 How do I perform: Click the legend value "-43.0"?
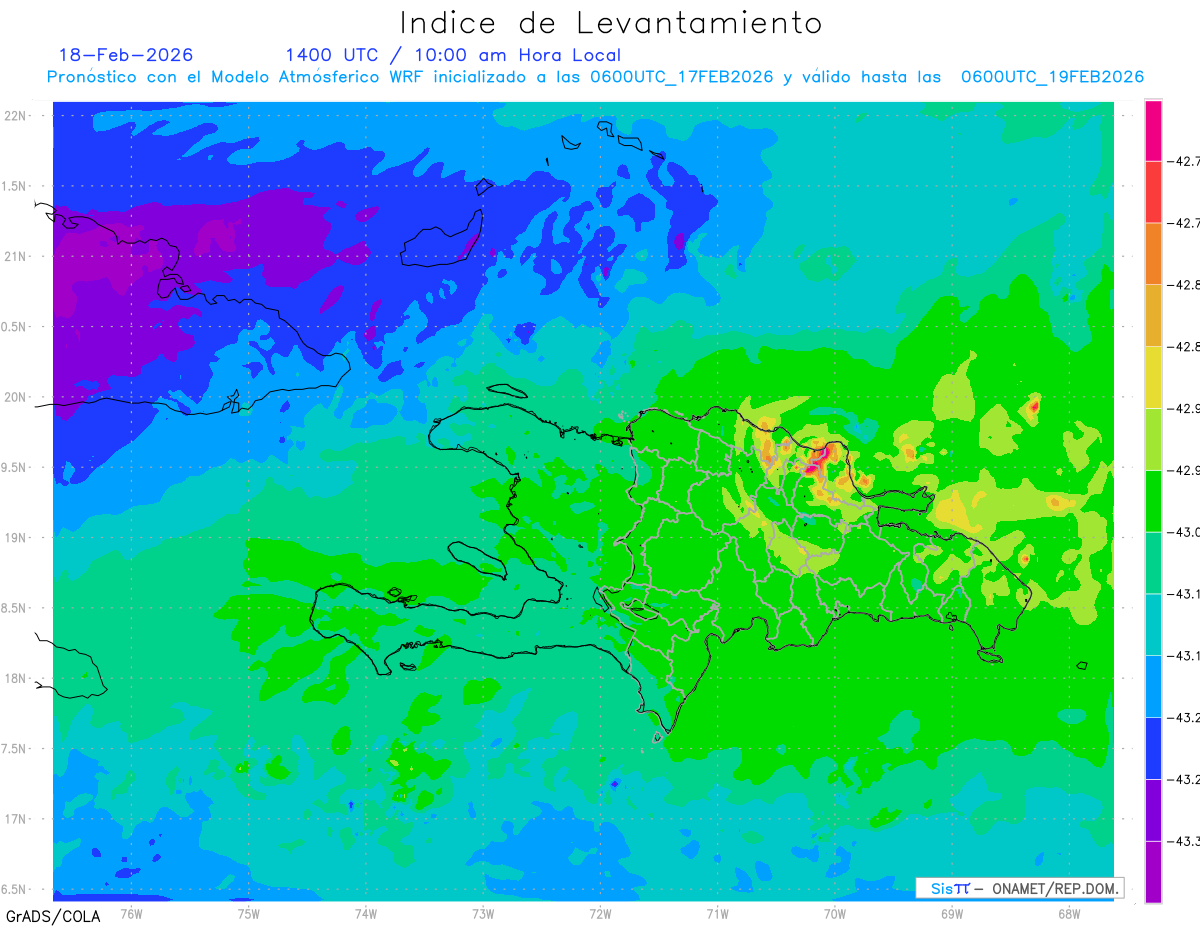point(1184,532)
